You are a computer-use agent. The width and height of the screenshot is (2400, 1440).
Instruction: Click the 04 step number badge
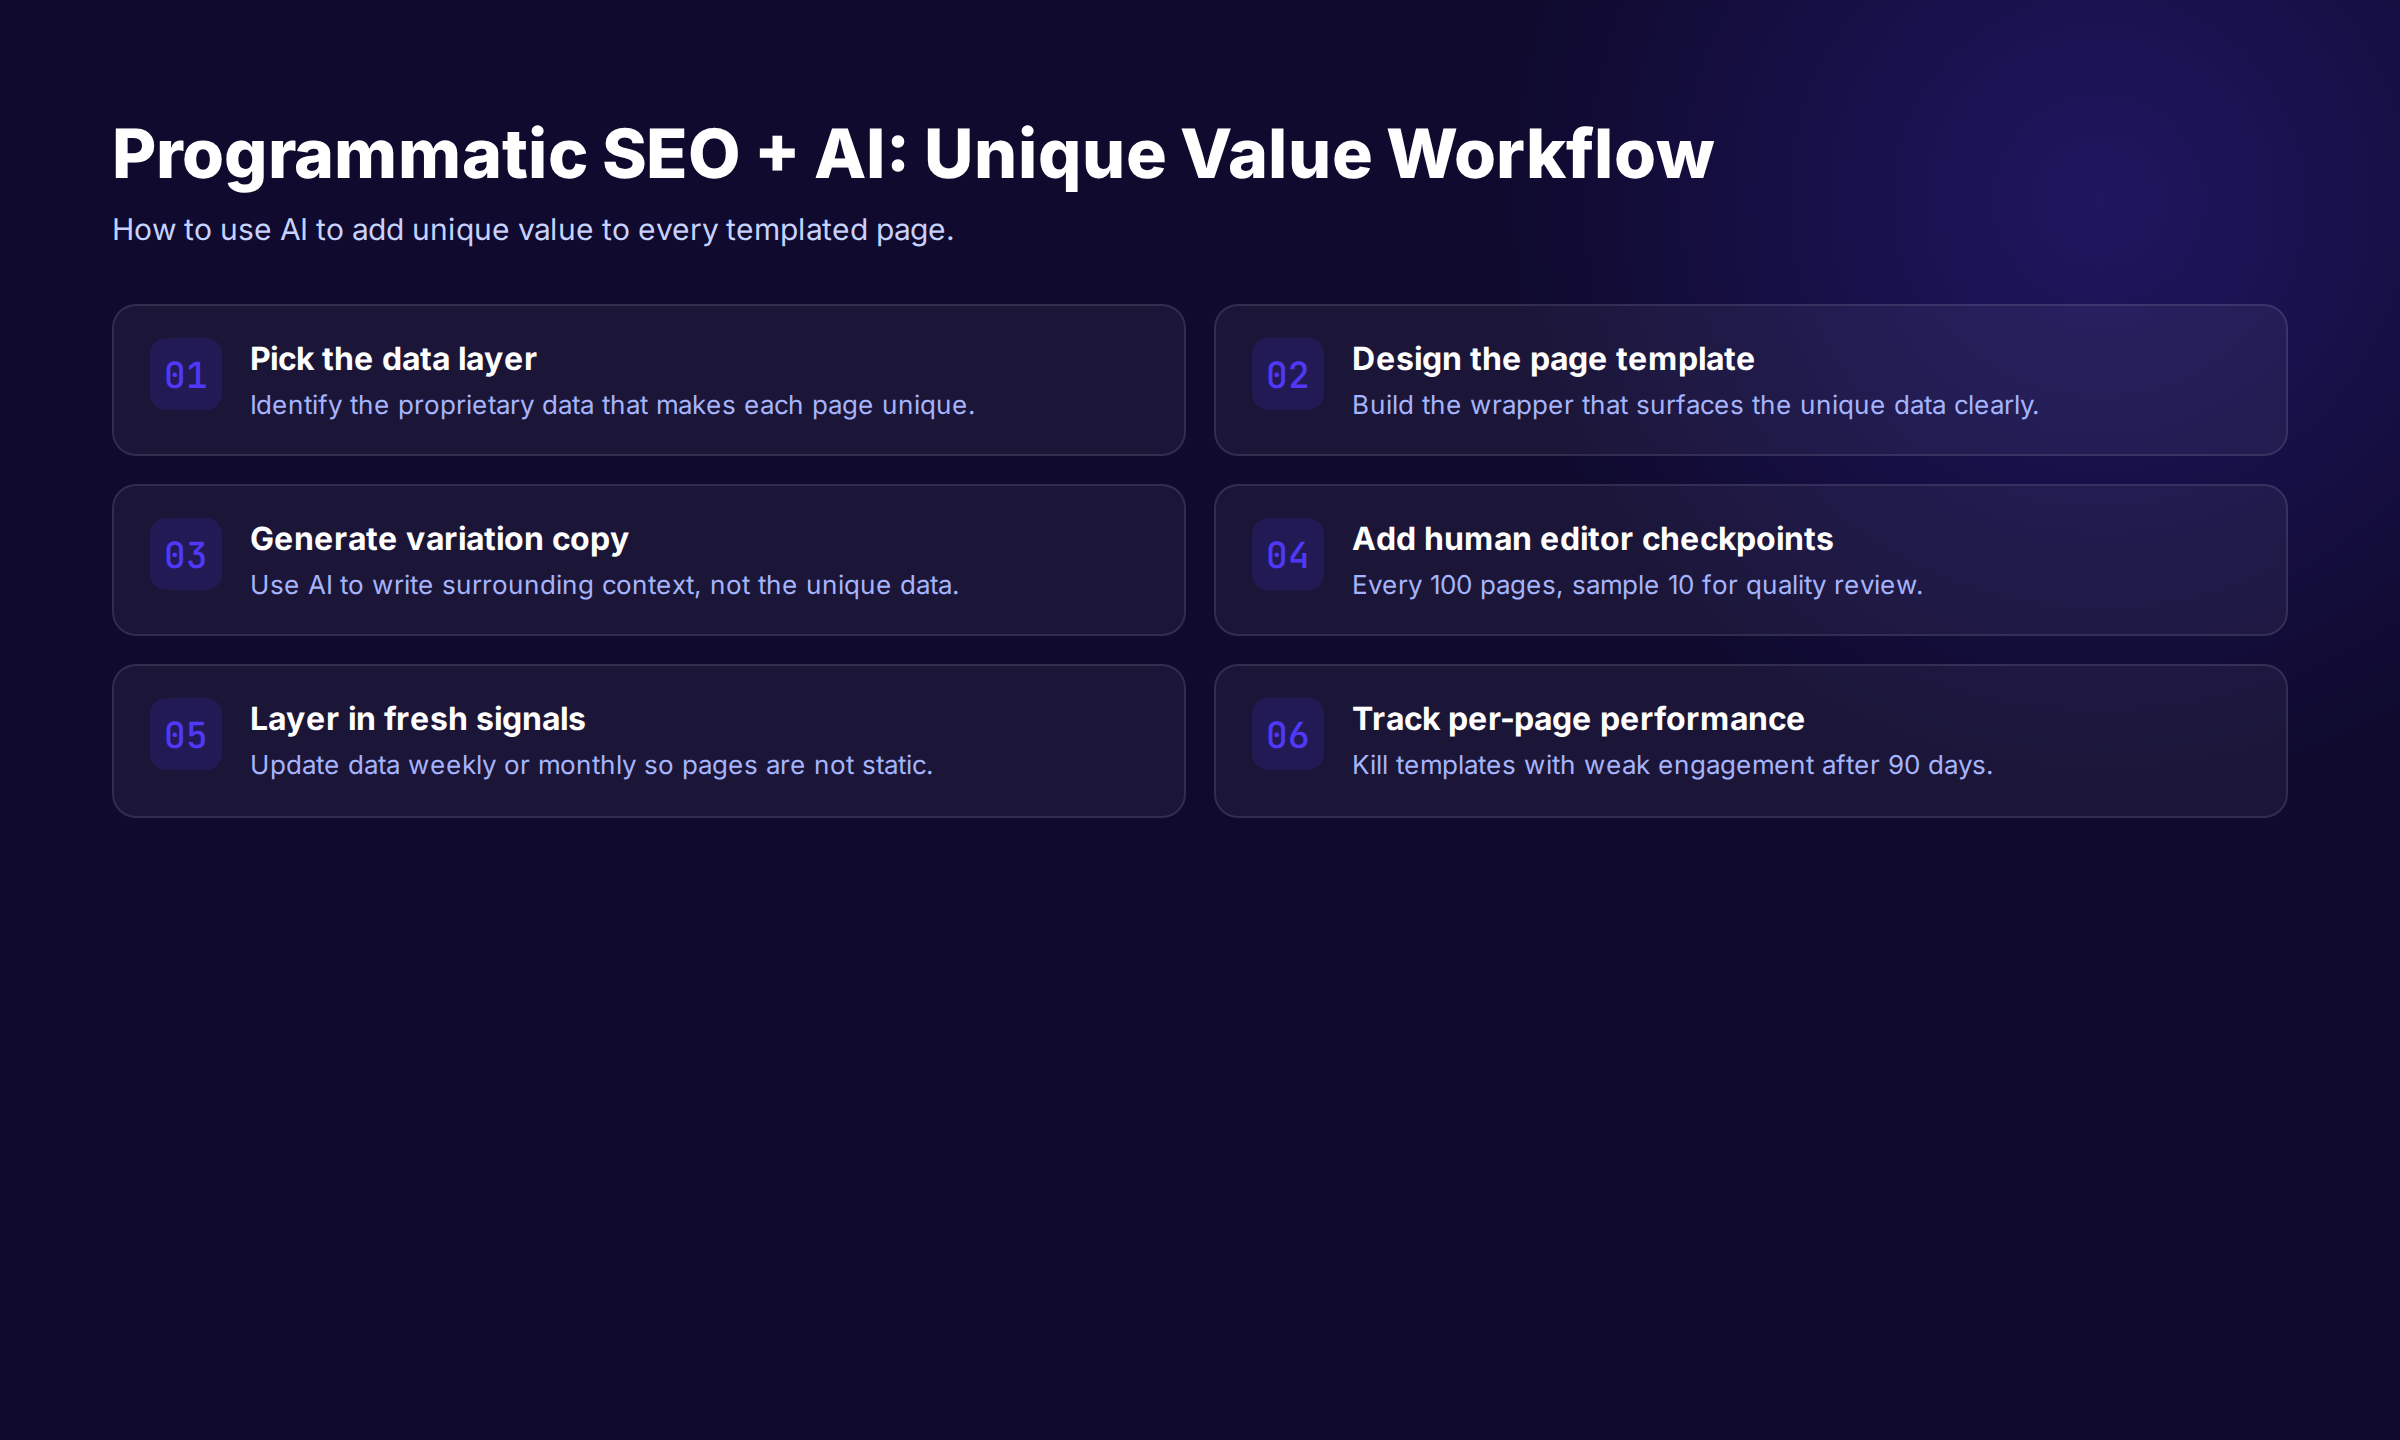point(1288,554)
